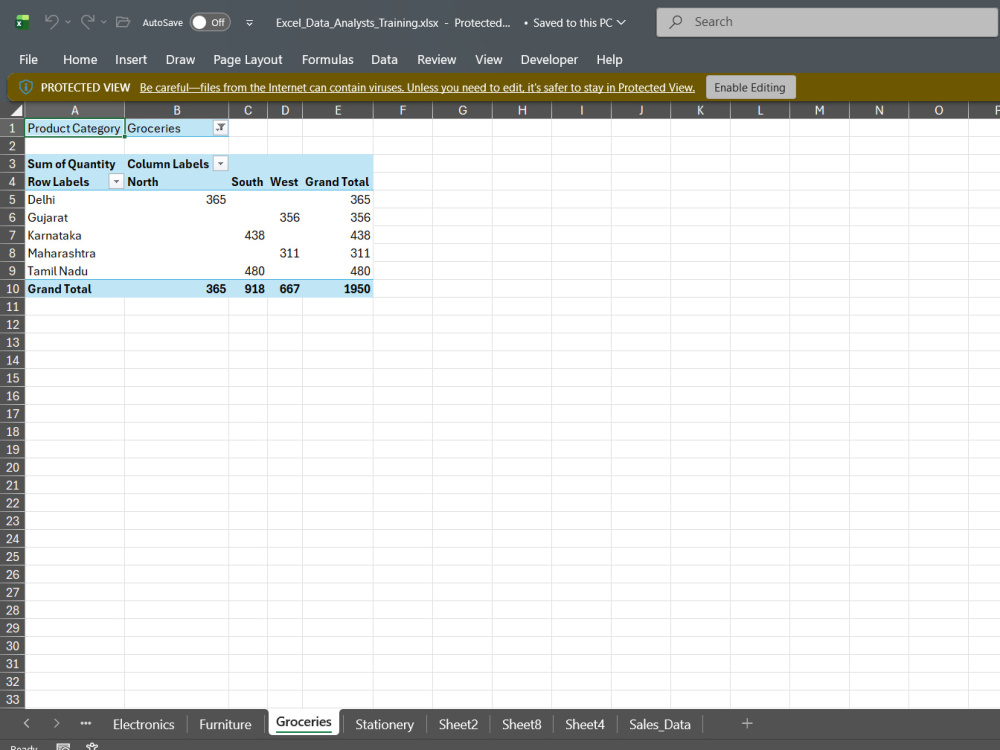This screenshot has width=1000, height=750.
Task: Switch to the Draw ribbon tab
Action: tap(180, 59)
